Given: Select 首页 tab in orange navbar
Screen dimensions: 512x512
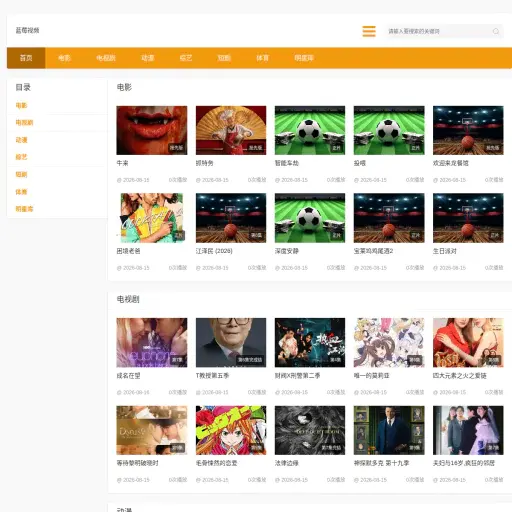Looking at the screenshot, I should tap(26, 58).
